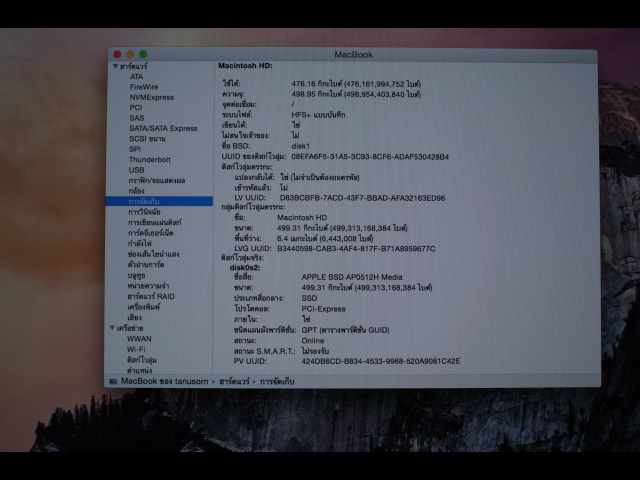Select ตำแหน่ง in the sidebar

click(140, 371)
